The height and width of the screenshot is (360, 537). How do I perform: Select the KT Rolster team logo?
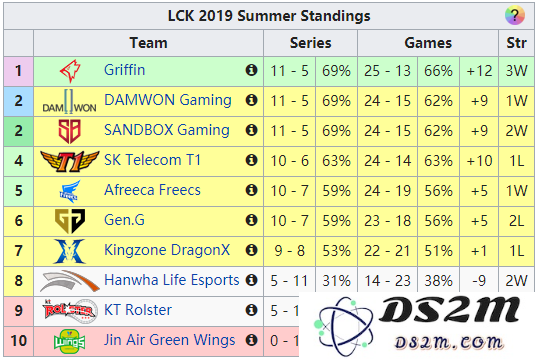70,311
